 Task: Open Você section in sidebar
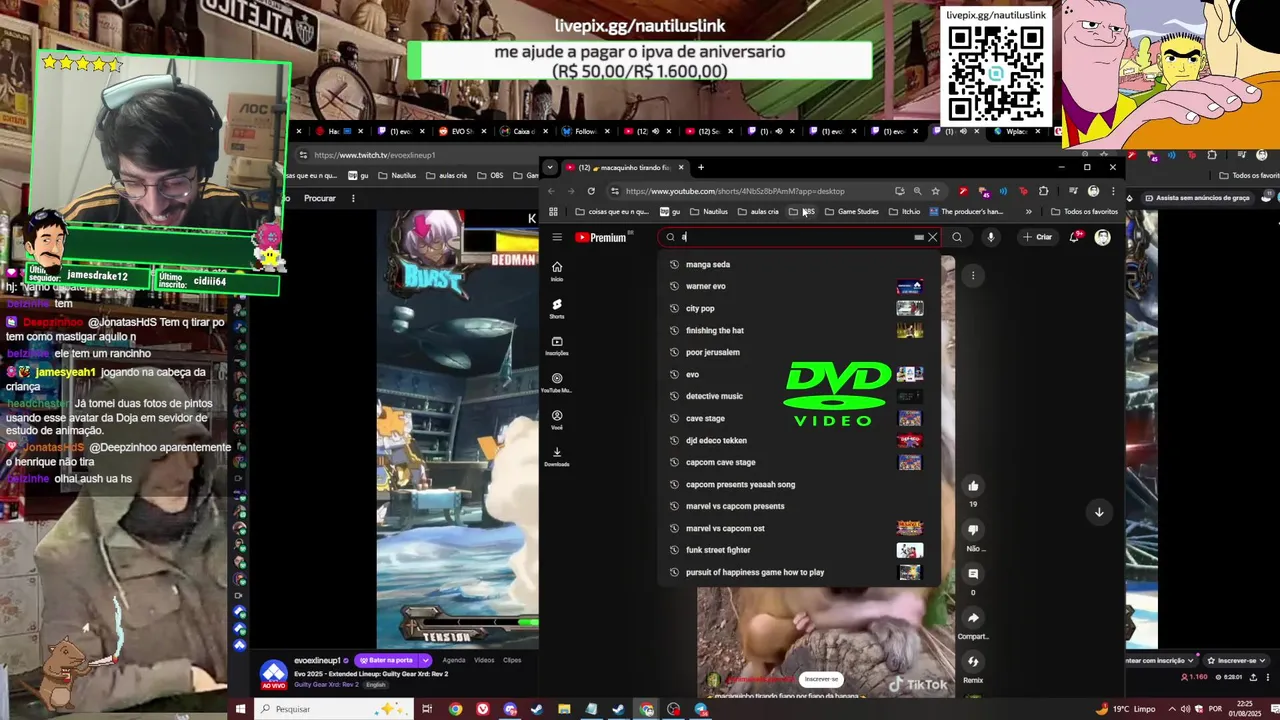[x=557, y=420]
